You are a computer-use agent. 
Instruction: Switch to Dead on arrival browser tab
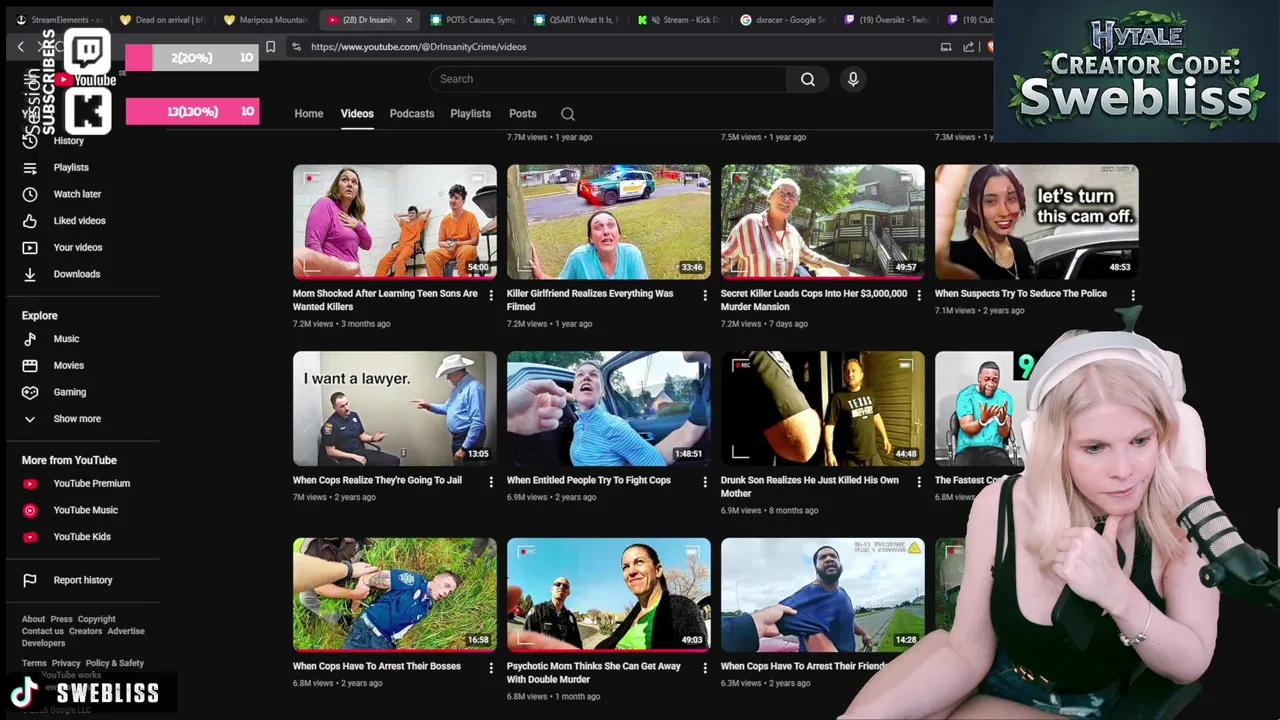tap(163, 20)
